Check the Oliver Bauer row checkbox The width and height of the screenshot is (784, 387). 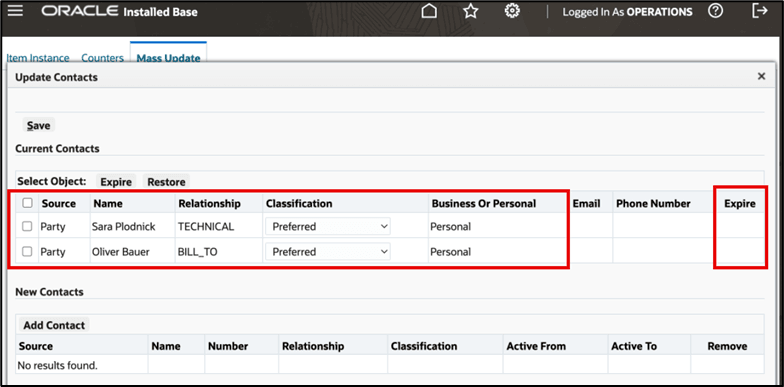[27, 252]
